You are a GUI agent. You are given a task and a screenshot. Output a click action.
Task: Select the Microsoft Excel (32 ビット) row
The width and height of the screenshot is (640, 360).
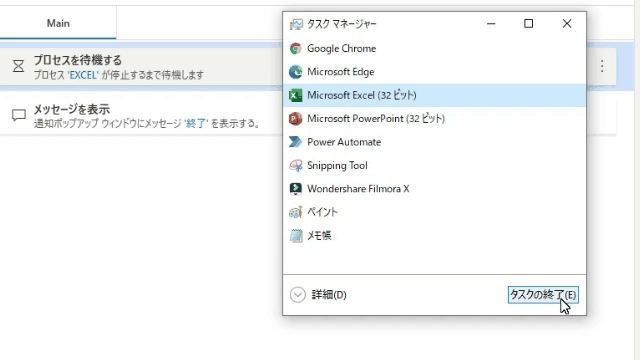[434, 95]
